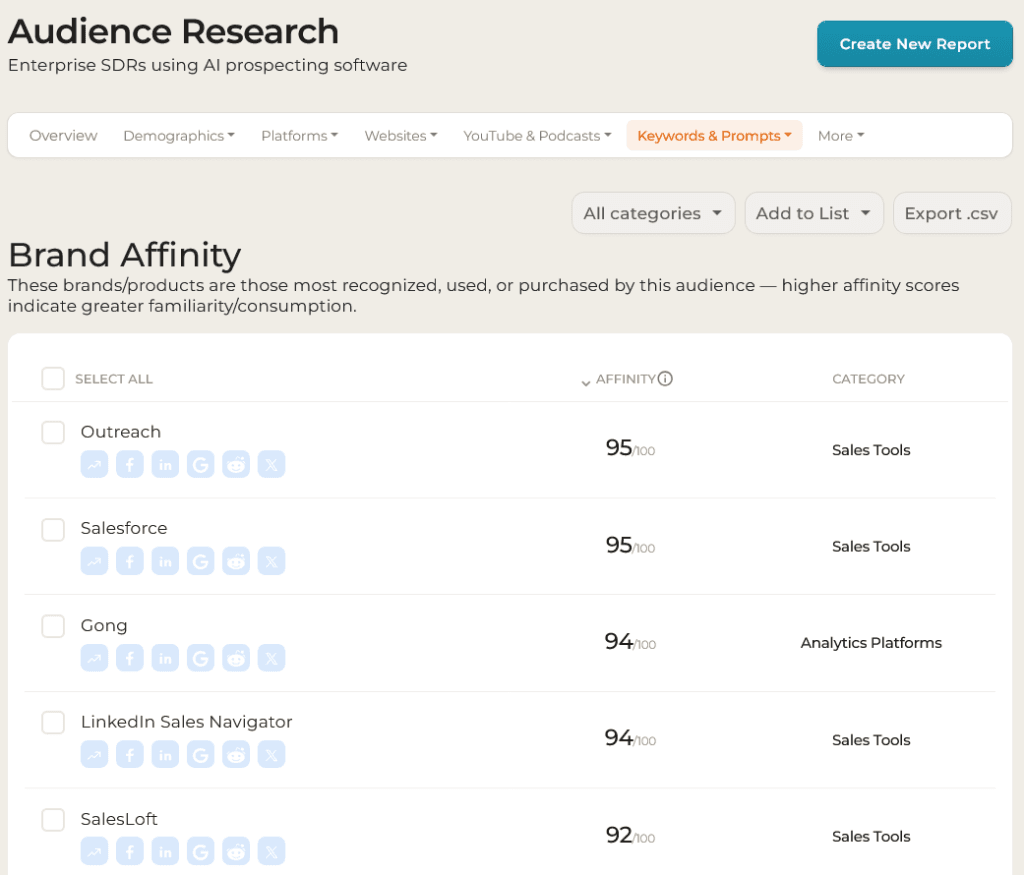
Task: Click the Category column header
Action: (868, 379)
